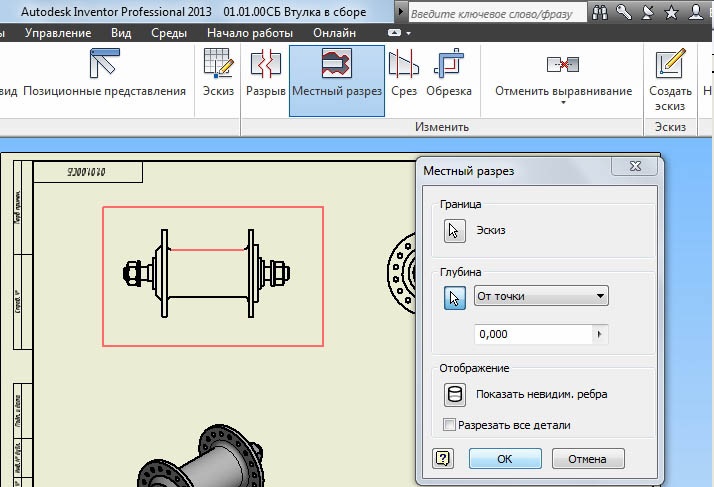The image size is (714, 487).
Task: Click Создать эскиз (Create Sketch) icon
Action: click(669, 79)
